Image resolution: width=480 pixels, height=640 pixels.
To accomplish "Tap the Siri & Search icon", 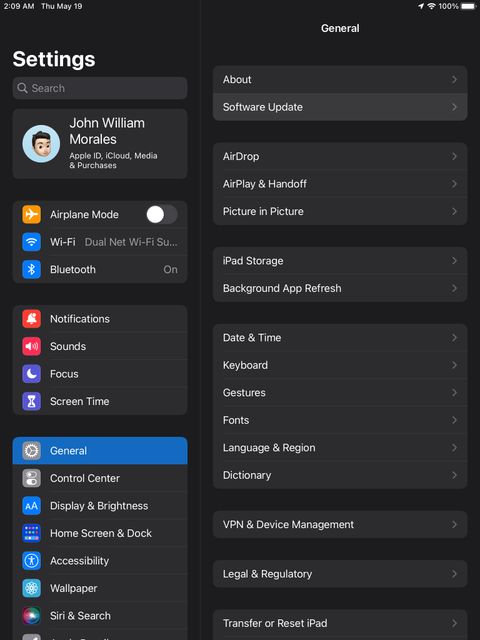I will pyautogui.click(x=31, y=616).
